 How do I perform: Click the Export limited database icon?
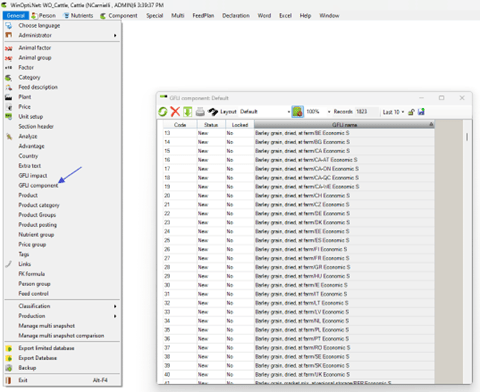[9, 348]
